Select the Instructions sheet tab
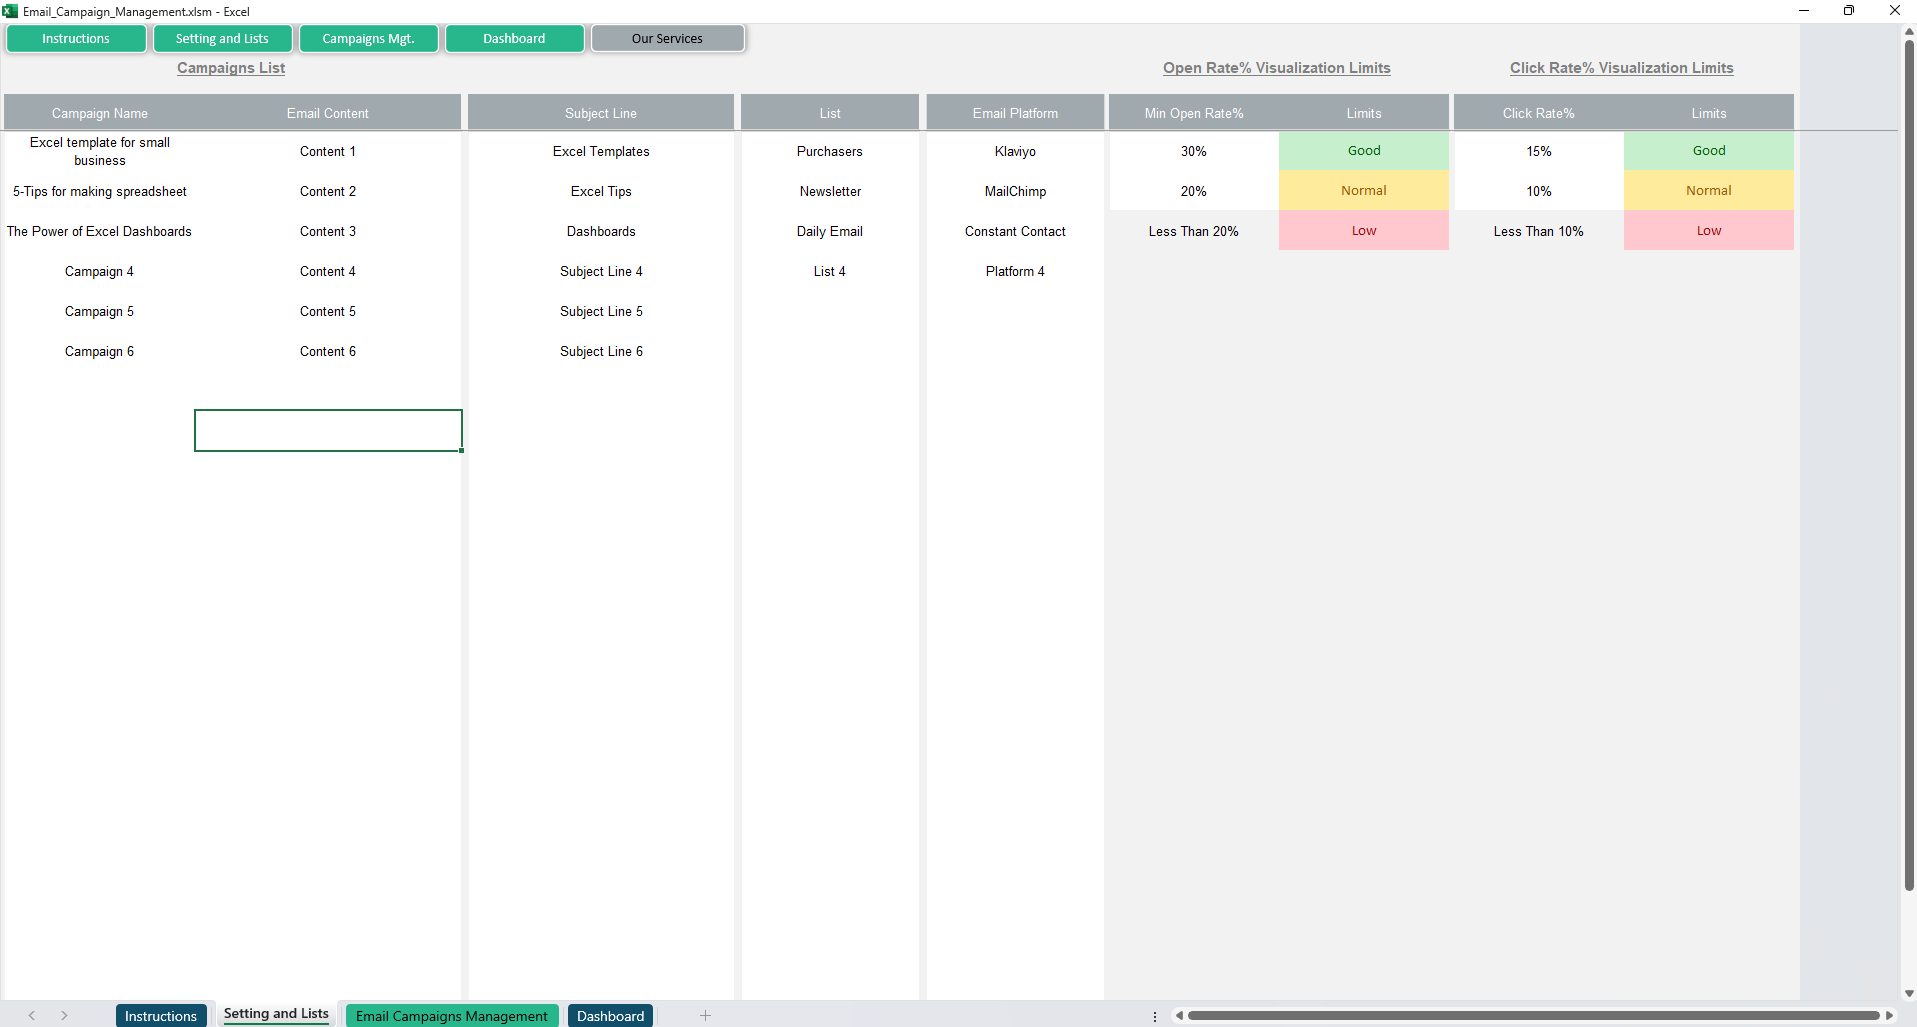Image resolution: width=1917 pixels, height=1027 pixels. coord(161,1016)
